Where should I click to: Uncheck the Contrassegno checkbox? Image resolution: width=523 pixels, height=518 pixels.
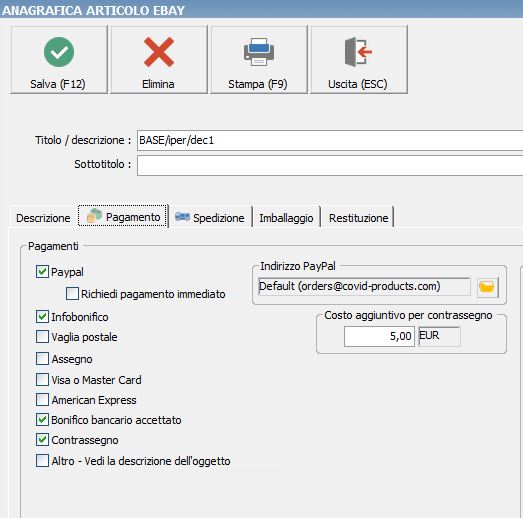pos(42,440)
